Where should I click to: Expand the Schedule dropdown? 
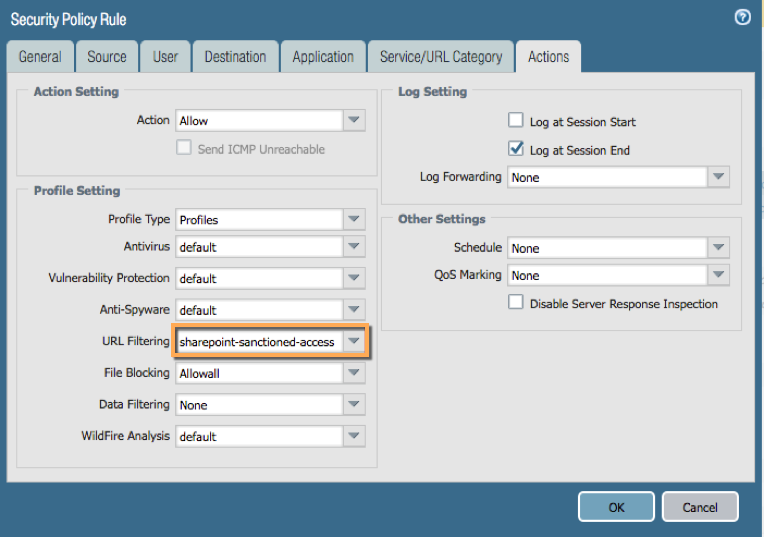click(x=718, y=248)
